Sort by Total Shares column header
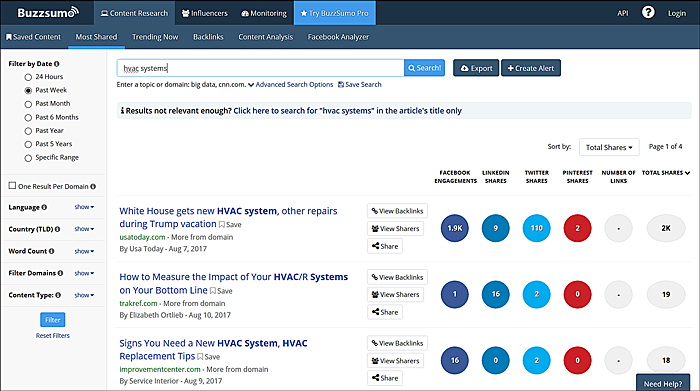 (x=666, y=173)
